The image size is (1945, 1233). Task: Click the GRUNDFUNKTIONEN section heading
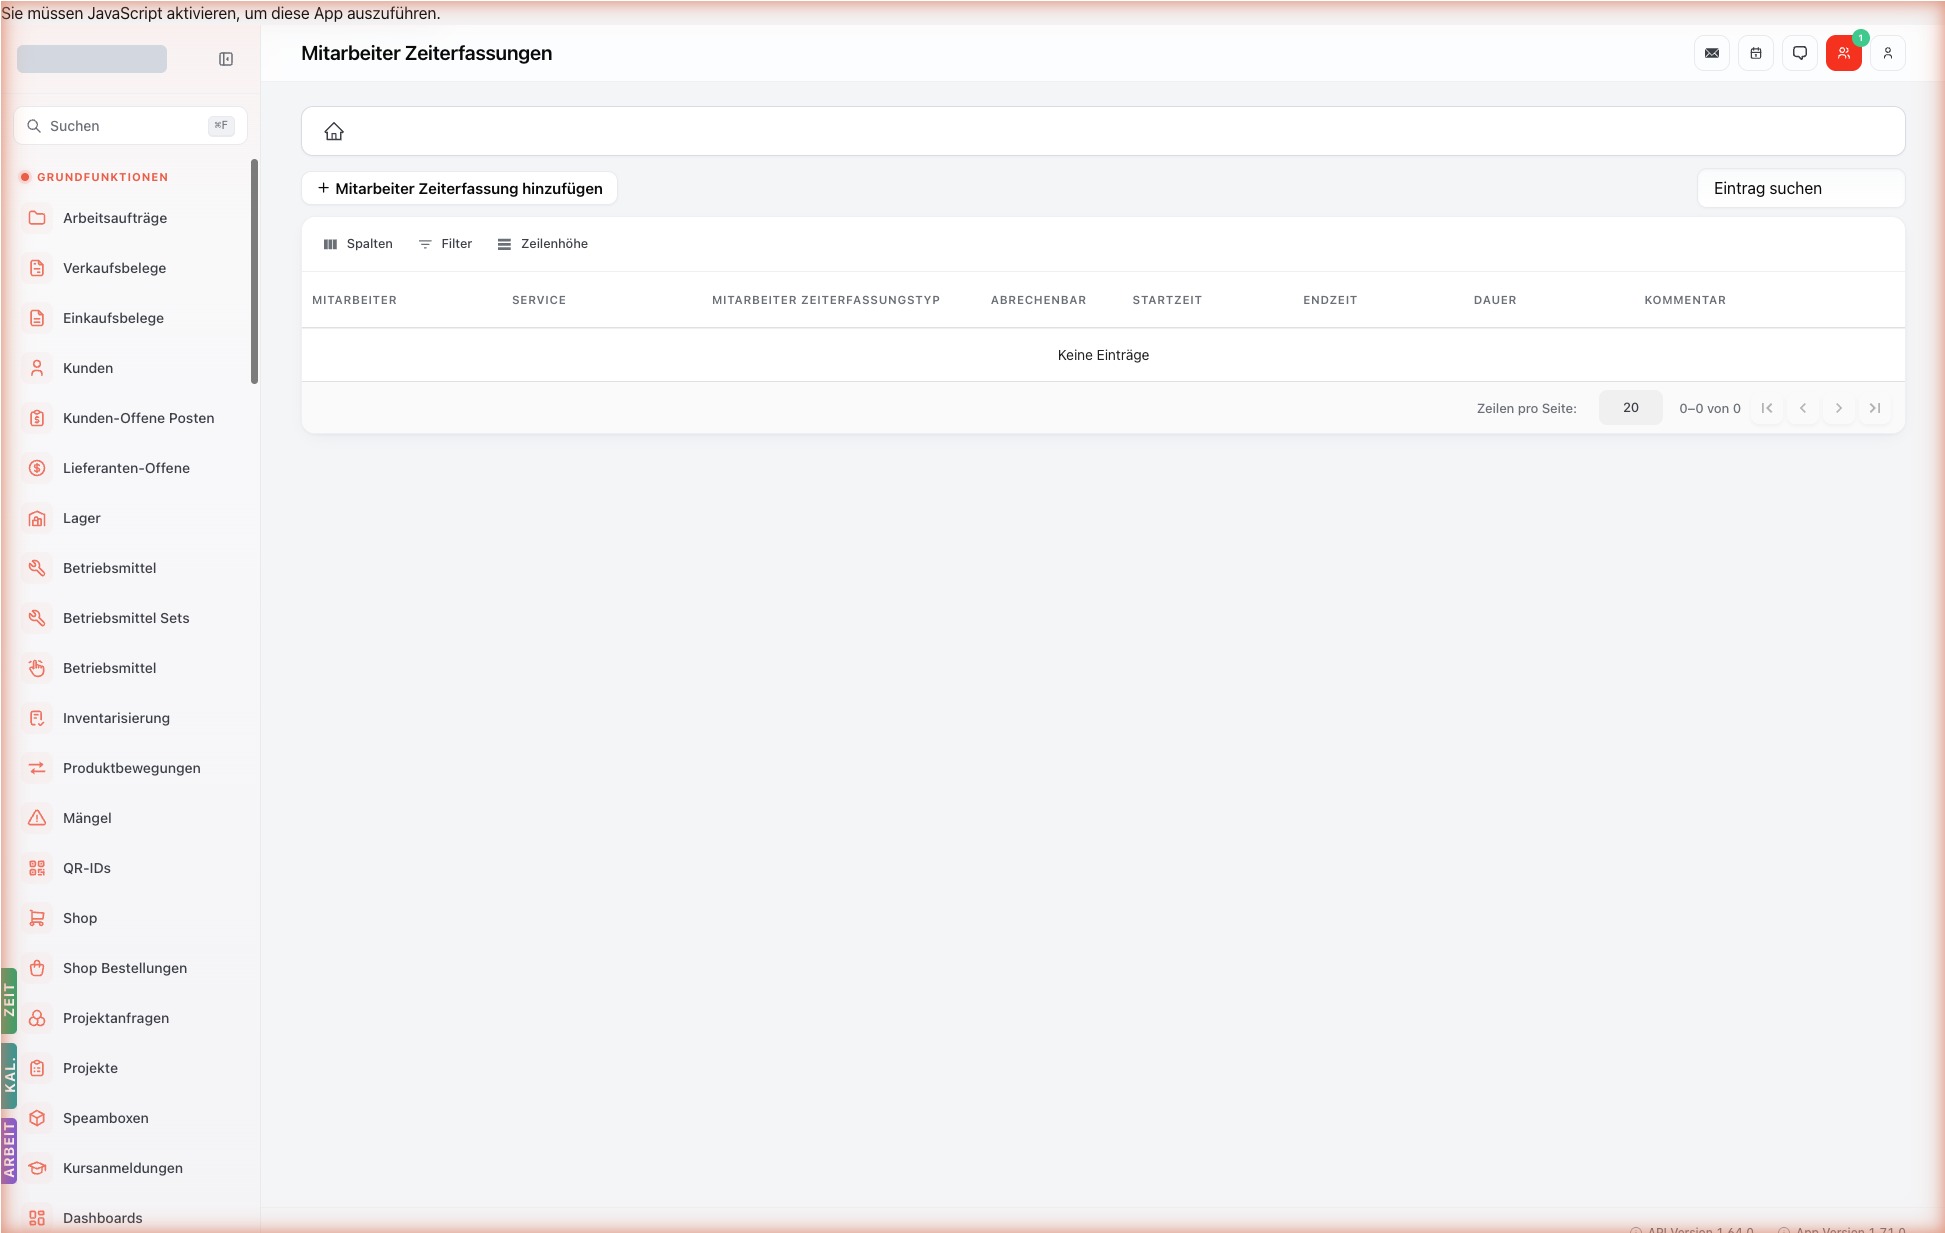click(102, 177)
